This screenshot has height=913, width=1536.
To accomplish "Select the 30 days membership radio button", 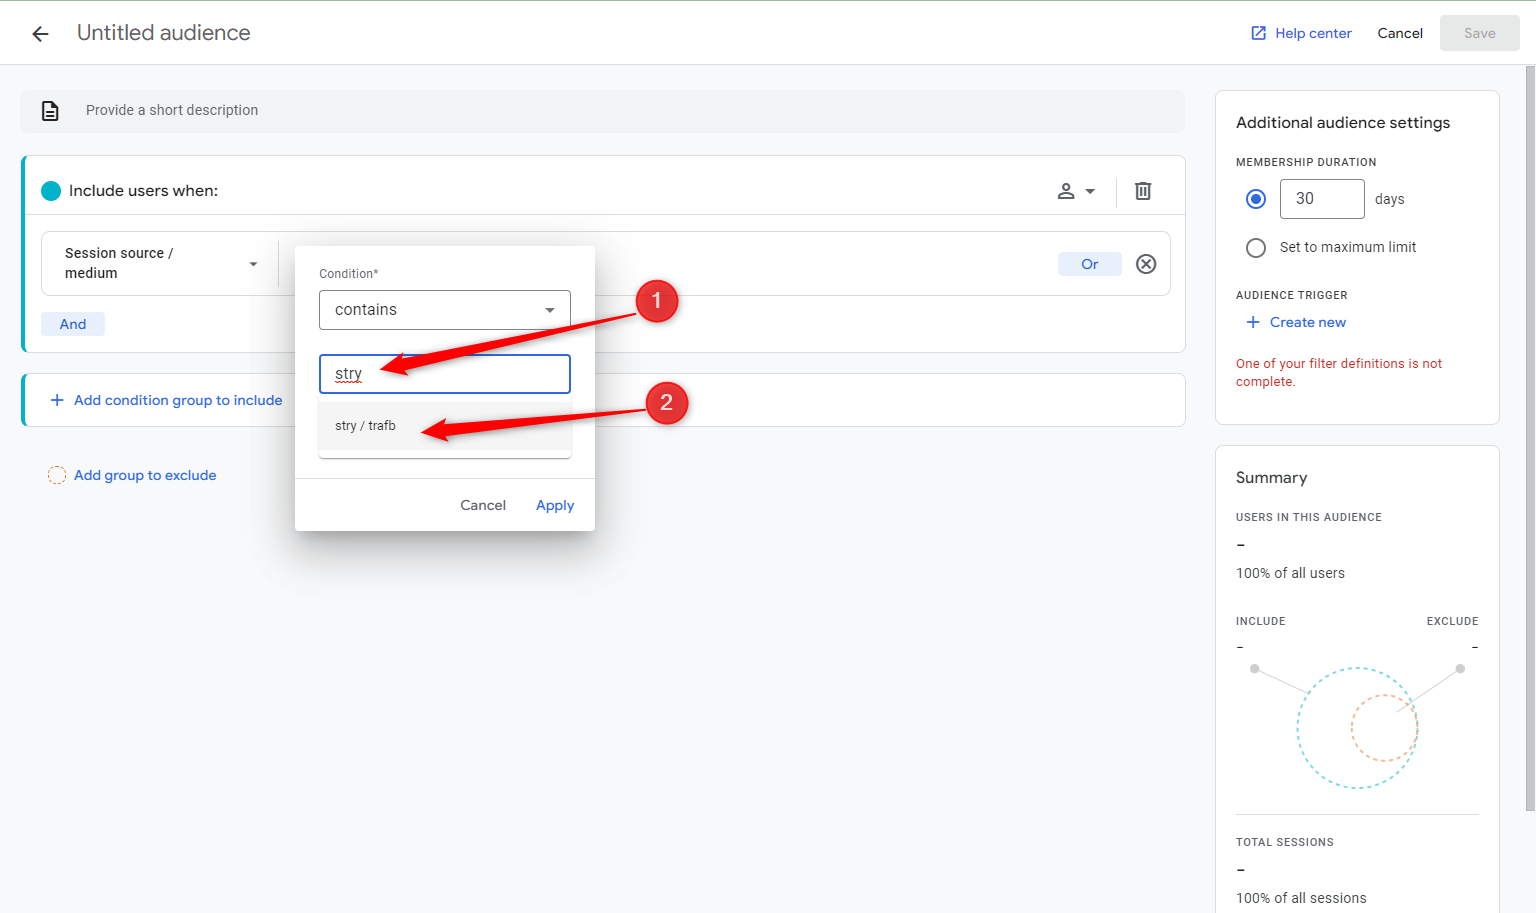I will tap(1256, 199).
